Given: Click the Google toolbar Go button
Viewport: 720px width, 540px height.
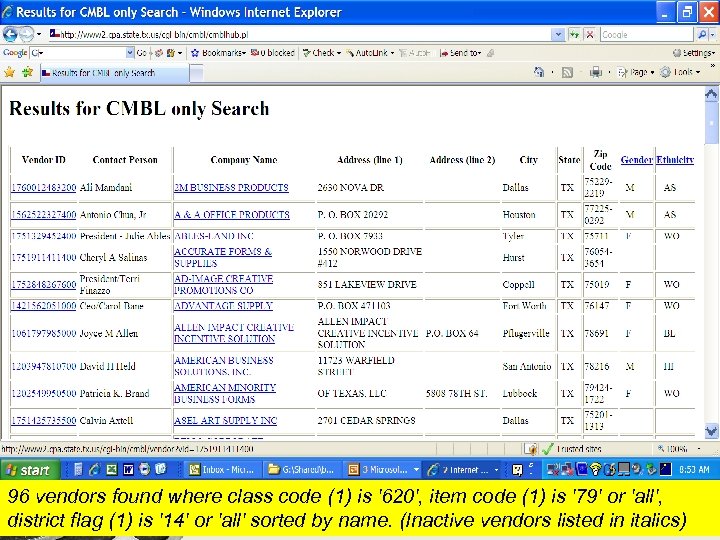Looking at the screenshot, I should click(141, 53).
